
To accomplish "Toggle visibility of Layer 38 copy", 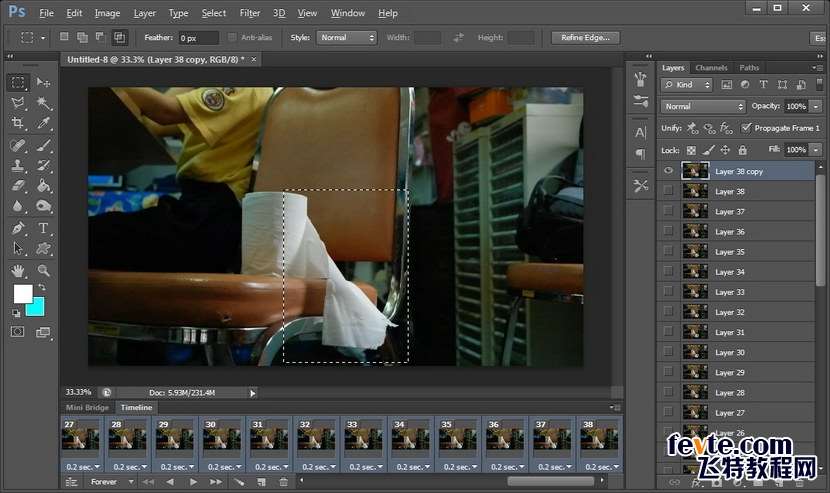I will 668,171.
